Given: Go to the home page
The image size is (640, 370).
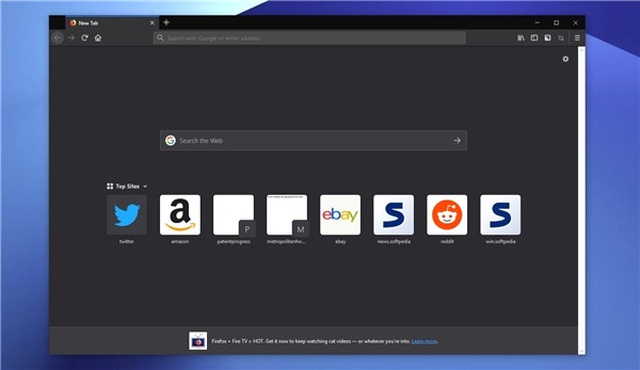Looking at the screenshot, I should pyautogui.click(x=98, y=38).
